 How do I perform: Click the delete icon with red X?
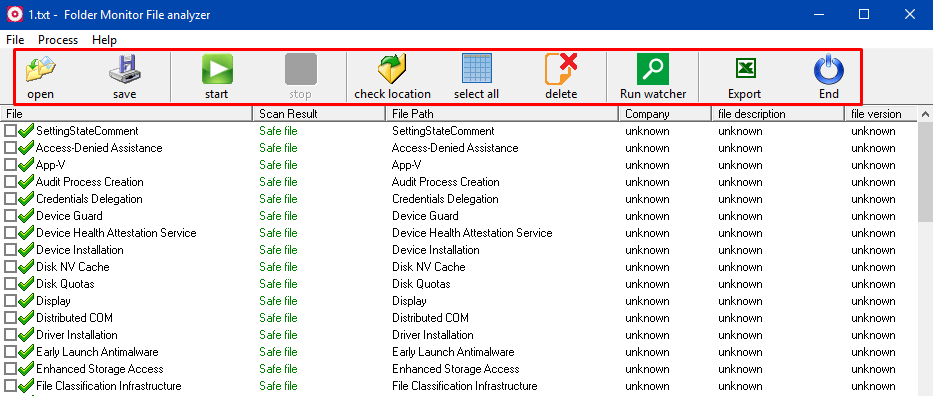tap(561, 69)
